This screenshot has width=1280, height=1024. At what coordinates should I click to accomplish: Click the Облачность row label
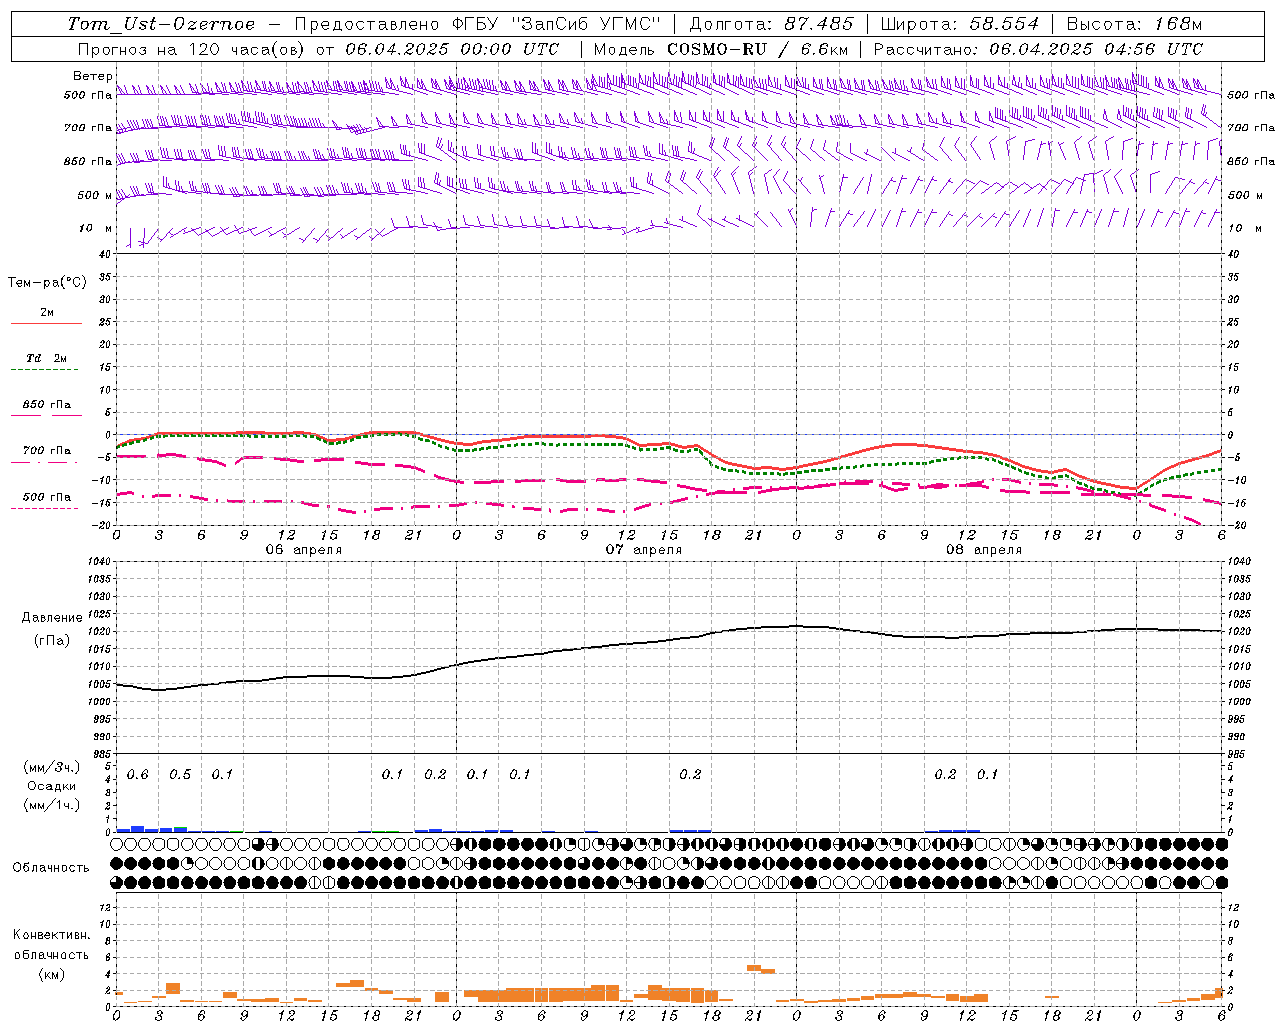coord(51,867)
